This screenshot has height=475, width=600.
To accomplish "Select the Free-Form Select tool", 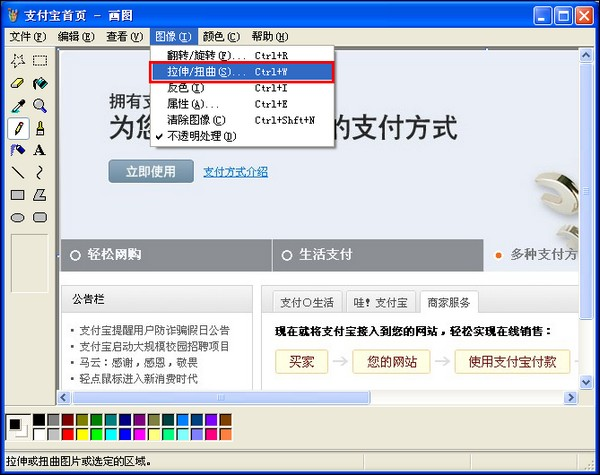I will click(18, 61).
